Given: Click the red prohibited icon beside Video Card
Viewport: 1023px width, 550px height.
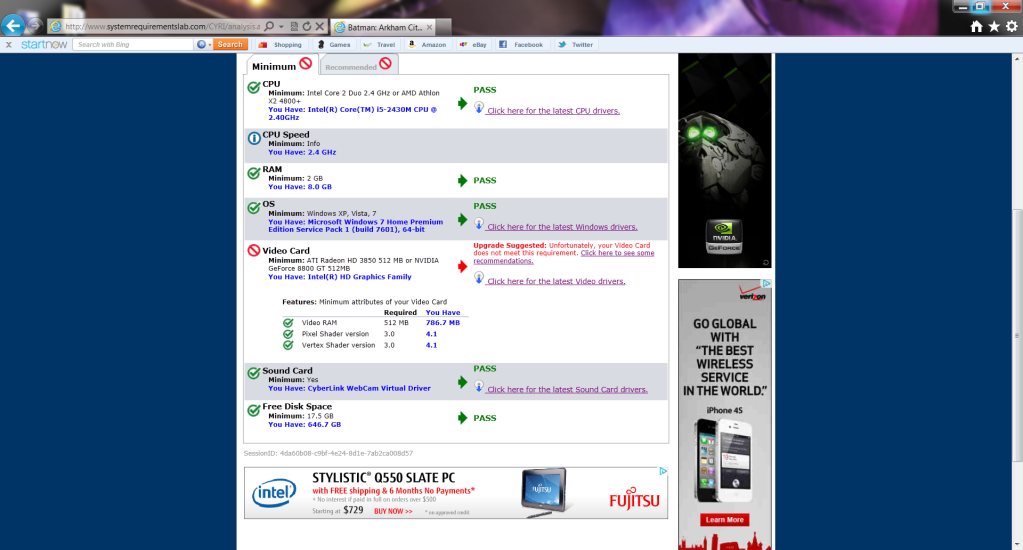Looking at the screenshot, I should 254,251.
